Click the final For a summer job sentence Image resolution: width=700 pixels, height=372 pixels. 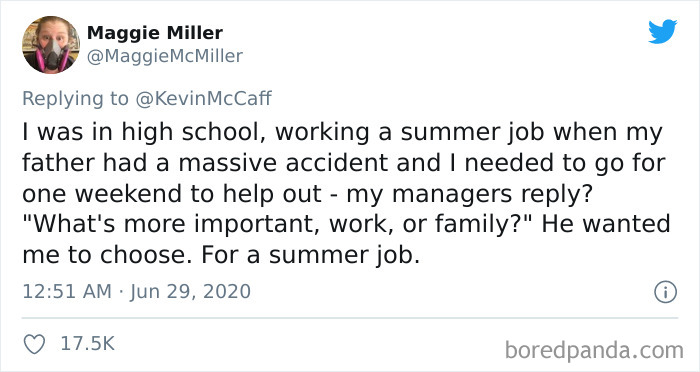click(x=311, y=255)
